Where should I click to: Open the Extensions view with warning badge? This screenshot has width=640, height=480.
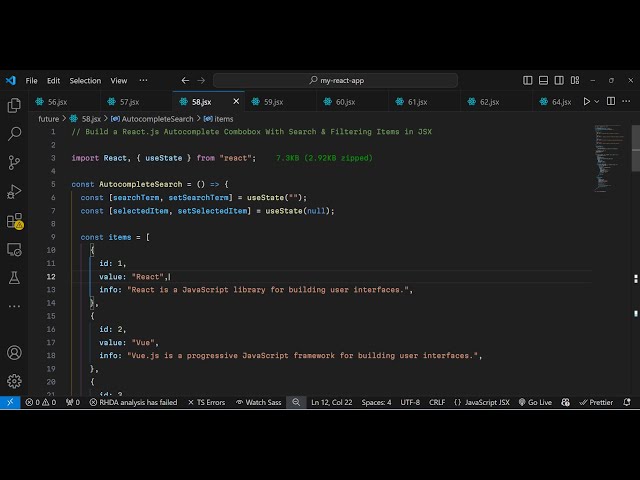[15, 221]
